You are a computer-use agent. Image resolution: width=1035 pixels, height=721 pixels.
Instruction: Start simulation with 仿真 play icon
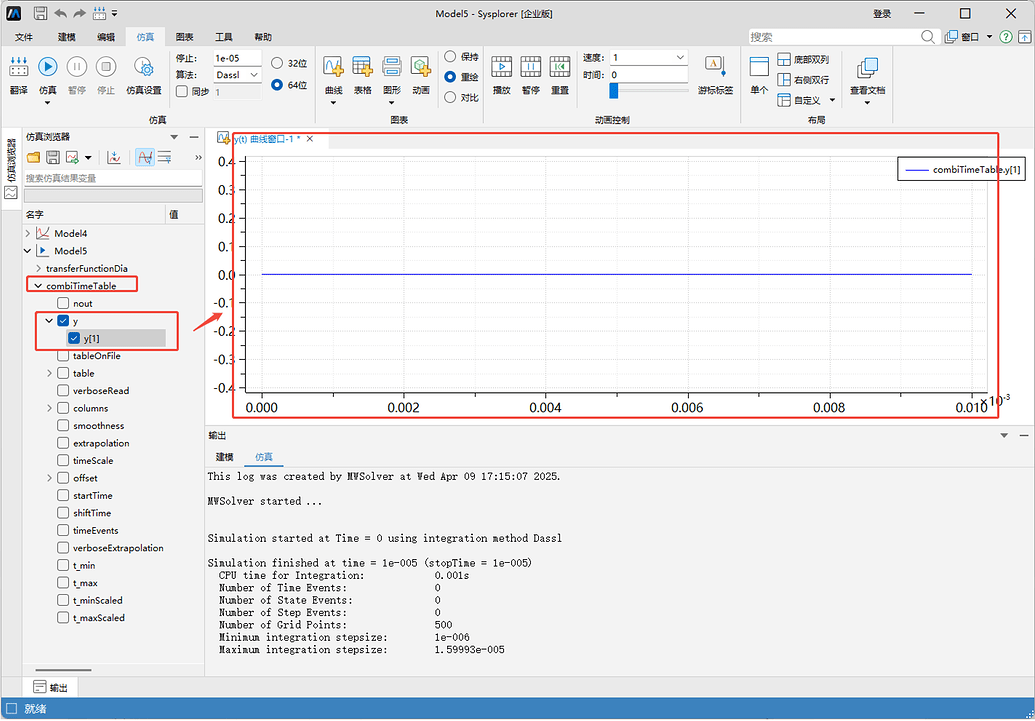coord(48,67)
